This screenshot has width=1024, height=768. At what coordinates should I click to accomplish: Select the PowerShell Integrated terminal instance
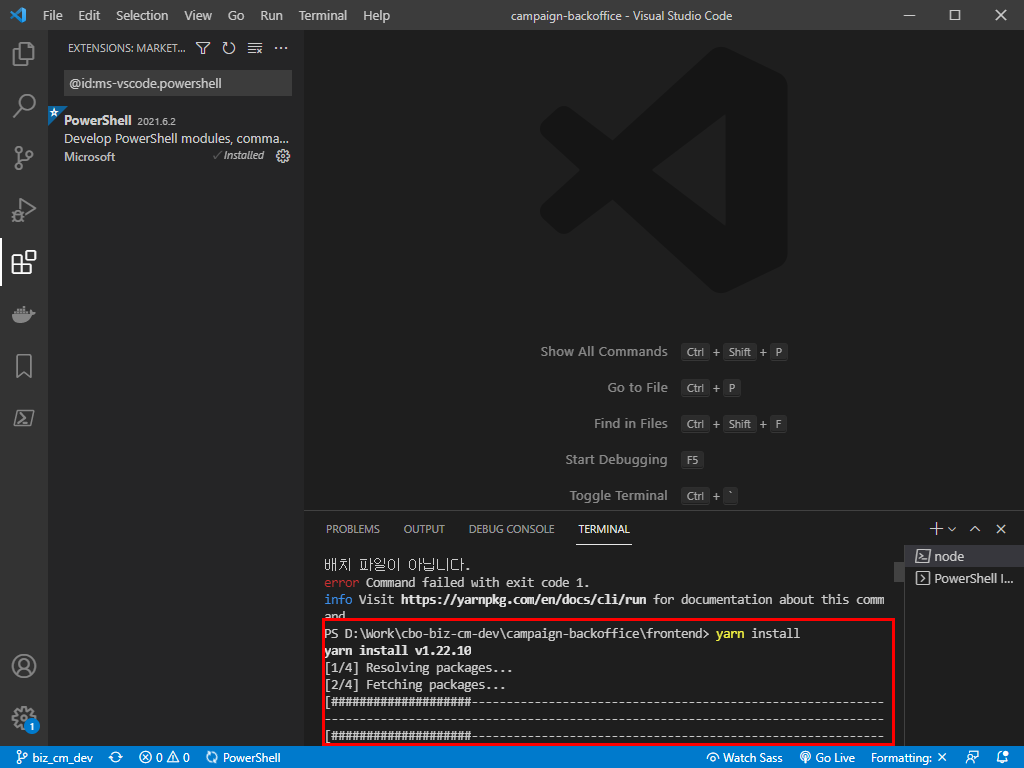coord(964,578)
